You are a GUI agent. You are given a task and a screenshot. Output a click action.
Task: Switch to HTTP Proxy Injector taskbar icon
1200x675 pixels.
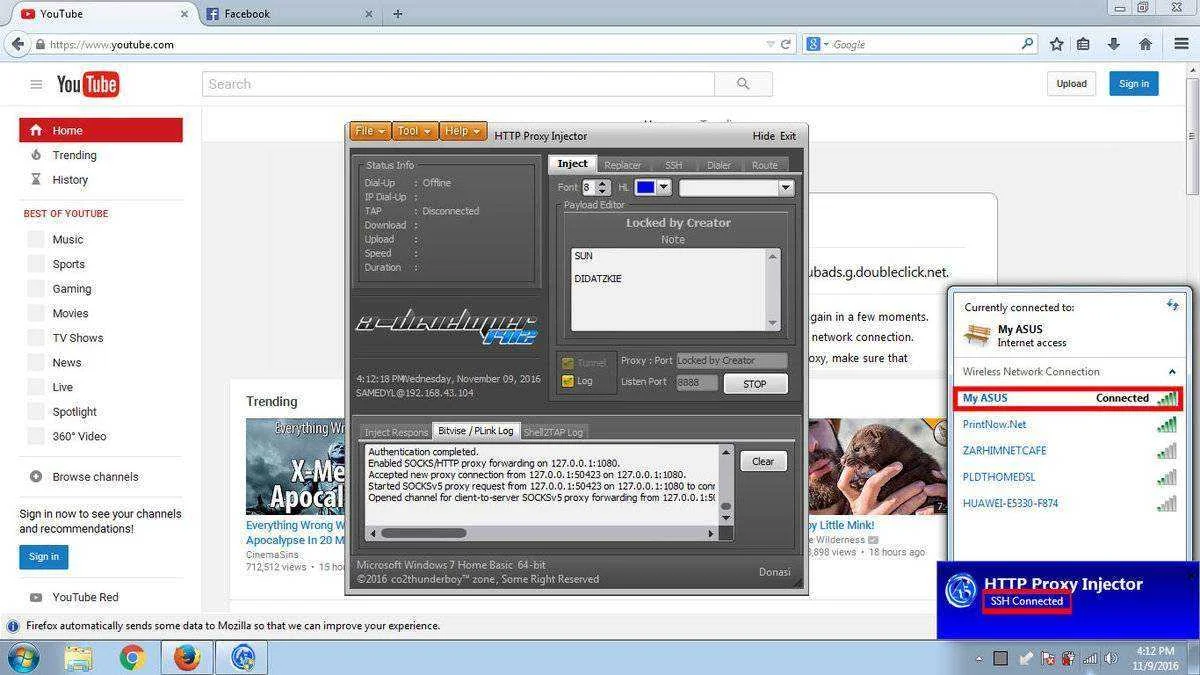tap(243, 657)
